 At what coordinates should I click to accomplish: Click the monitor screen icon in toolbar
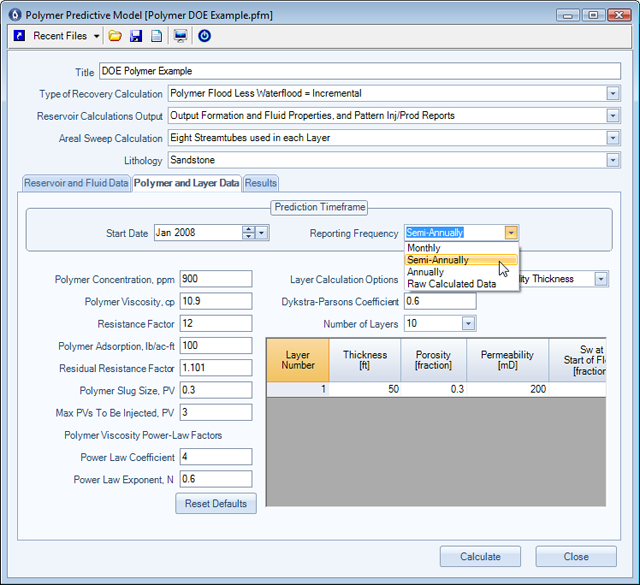[x=180, y=36]
